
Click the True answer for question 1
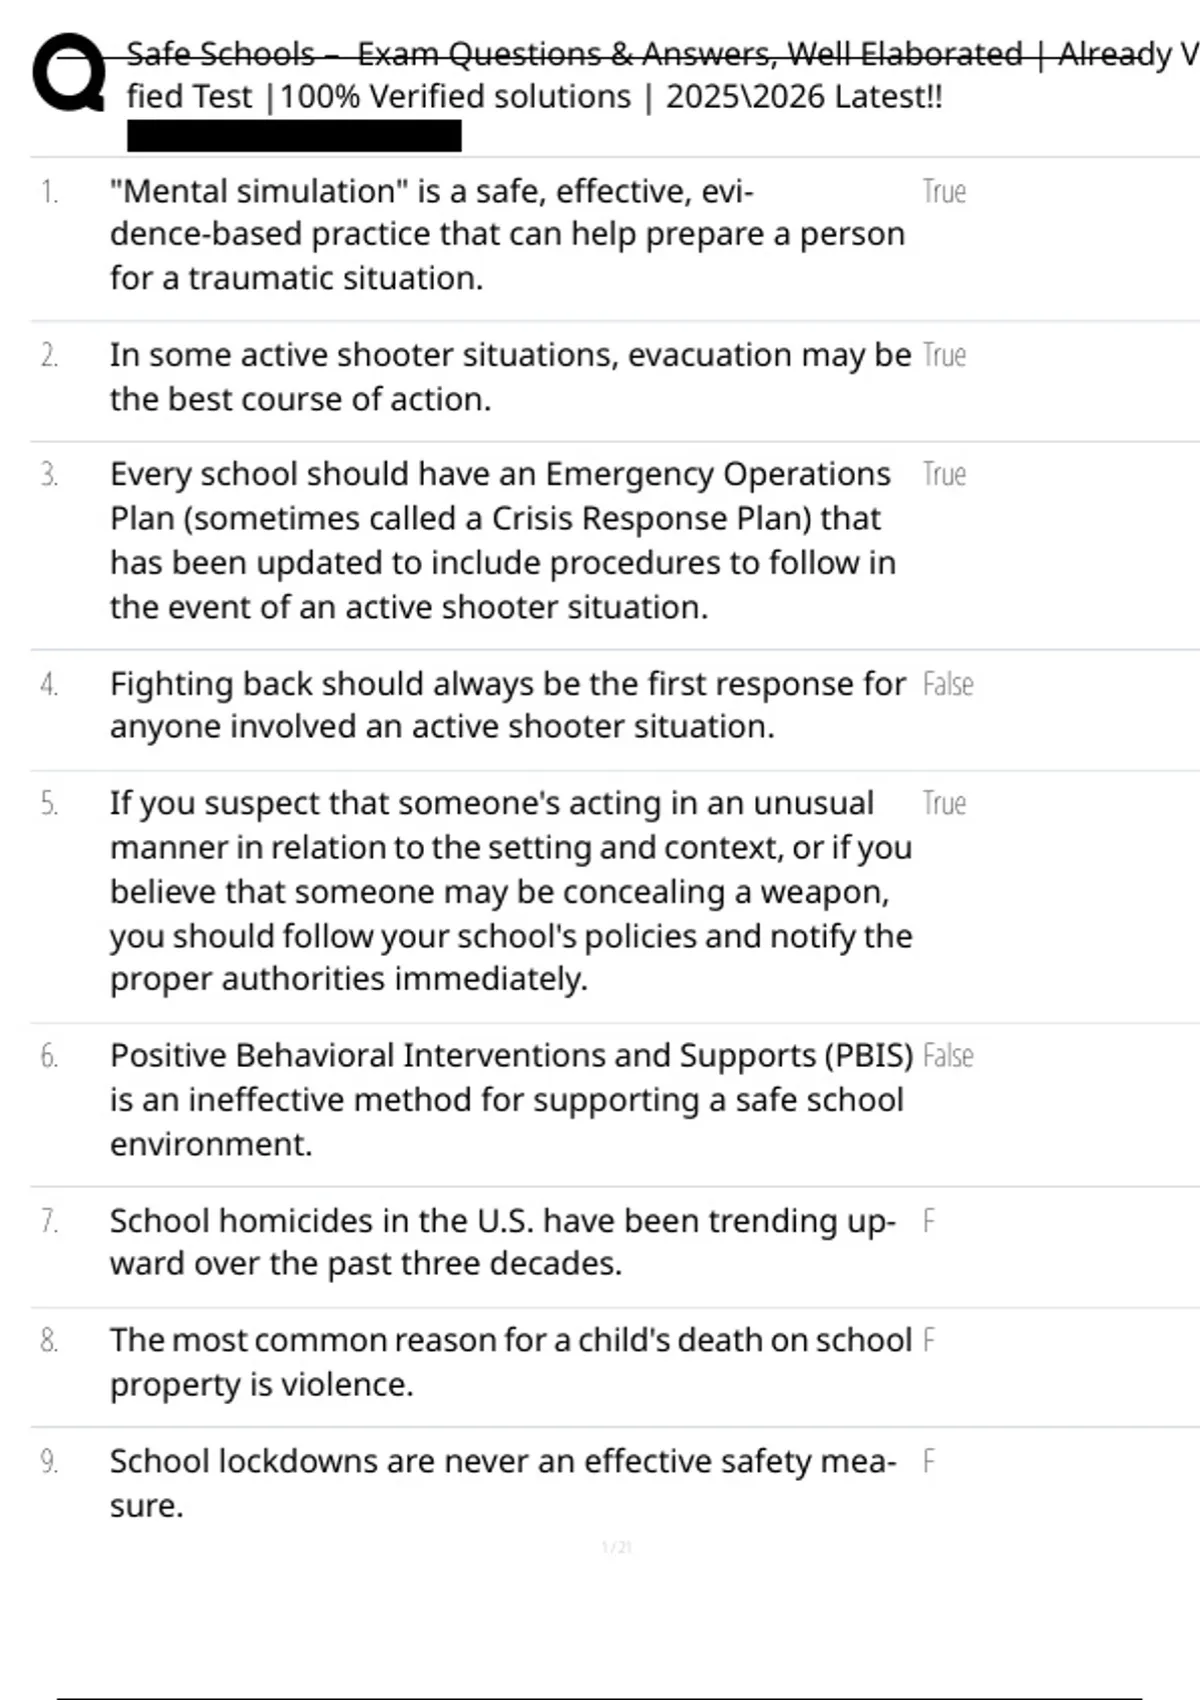click(944, 191)
